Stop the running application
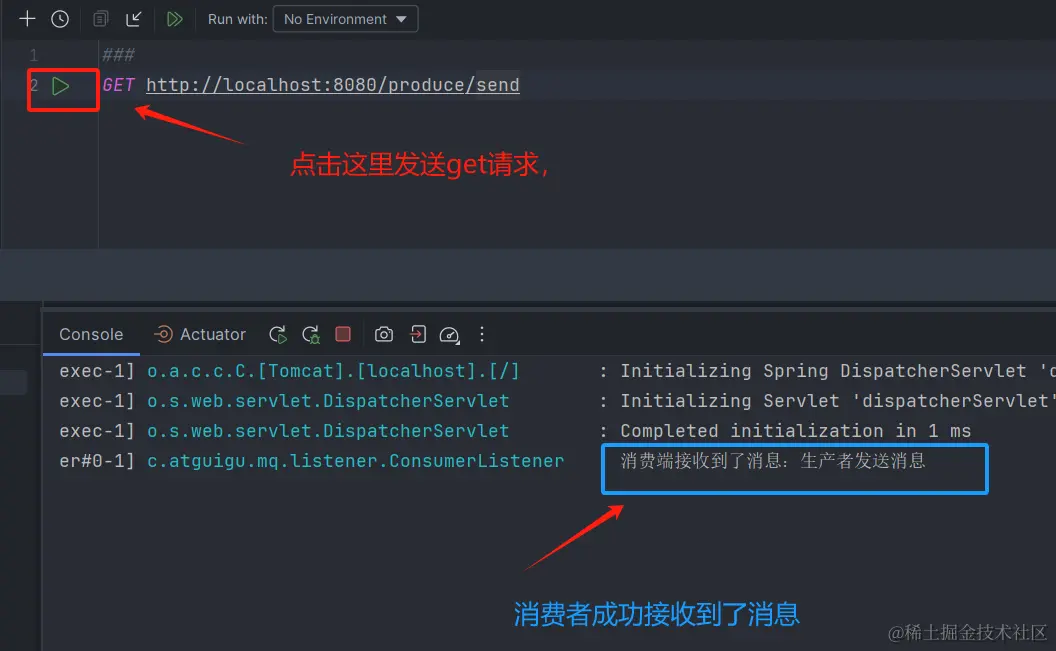Viewport: 1056px width, 651px height. [x=343, y=334]
